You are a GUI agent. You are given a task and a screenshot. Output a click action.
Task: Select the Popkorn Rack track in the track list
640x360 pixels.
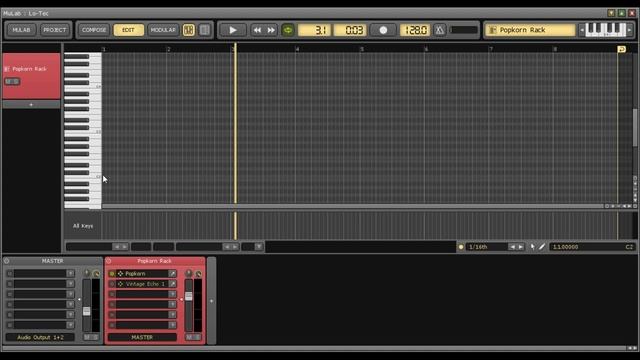tap(32, 76)
